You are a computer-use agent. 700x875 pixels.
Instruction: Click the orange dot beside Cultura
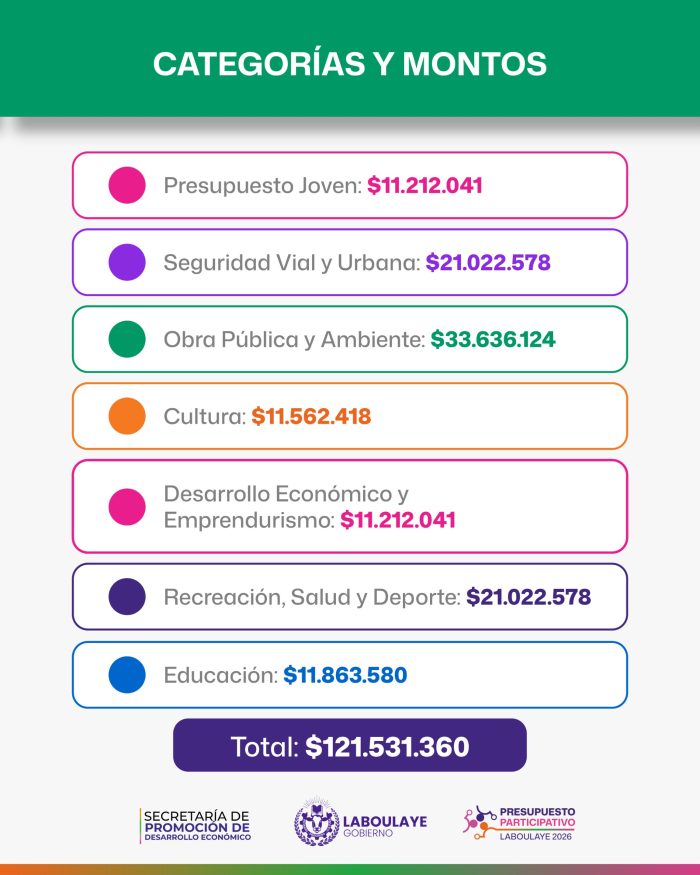[x=127, y=416]
